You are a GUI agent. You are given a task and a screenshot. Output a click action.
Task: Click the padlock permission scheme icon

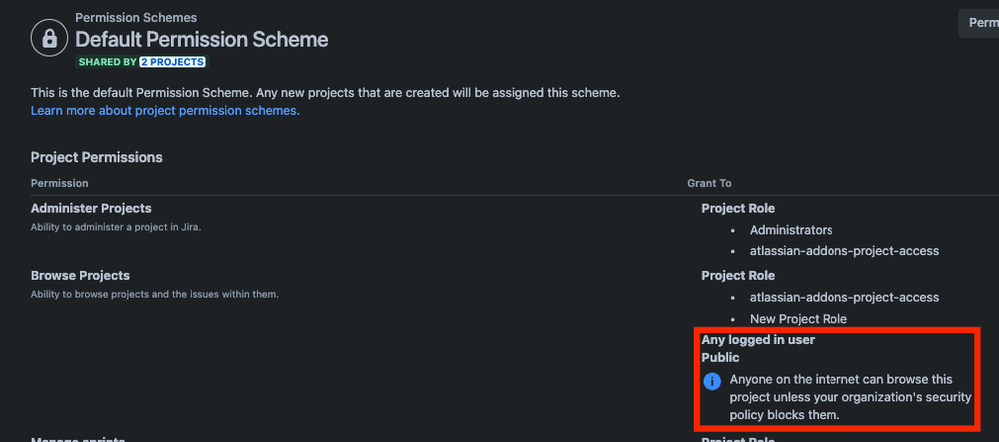[49, 38]
